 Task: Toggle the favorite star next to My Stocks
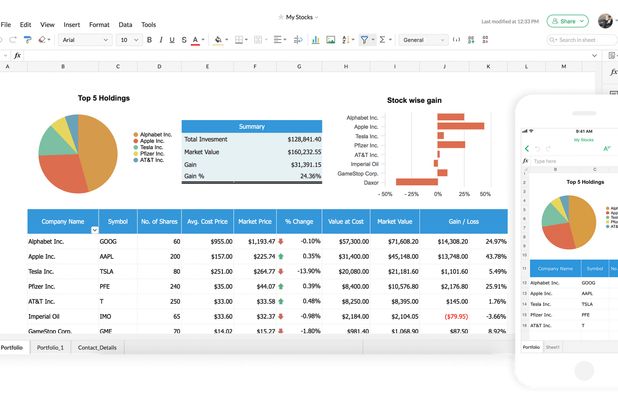click(x=281, y=17)
